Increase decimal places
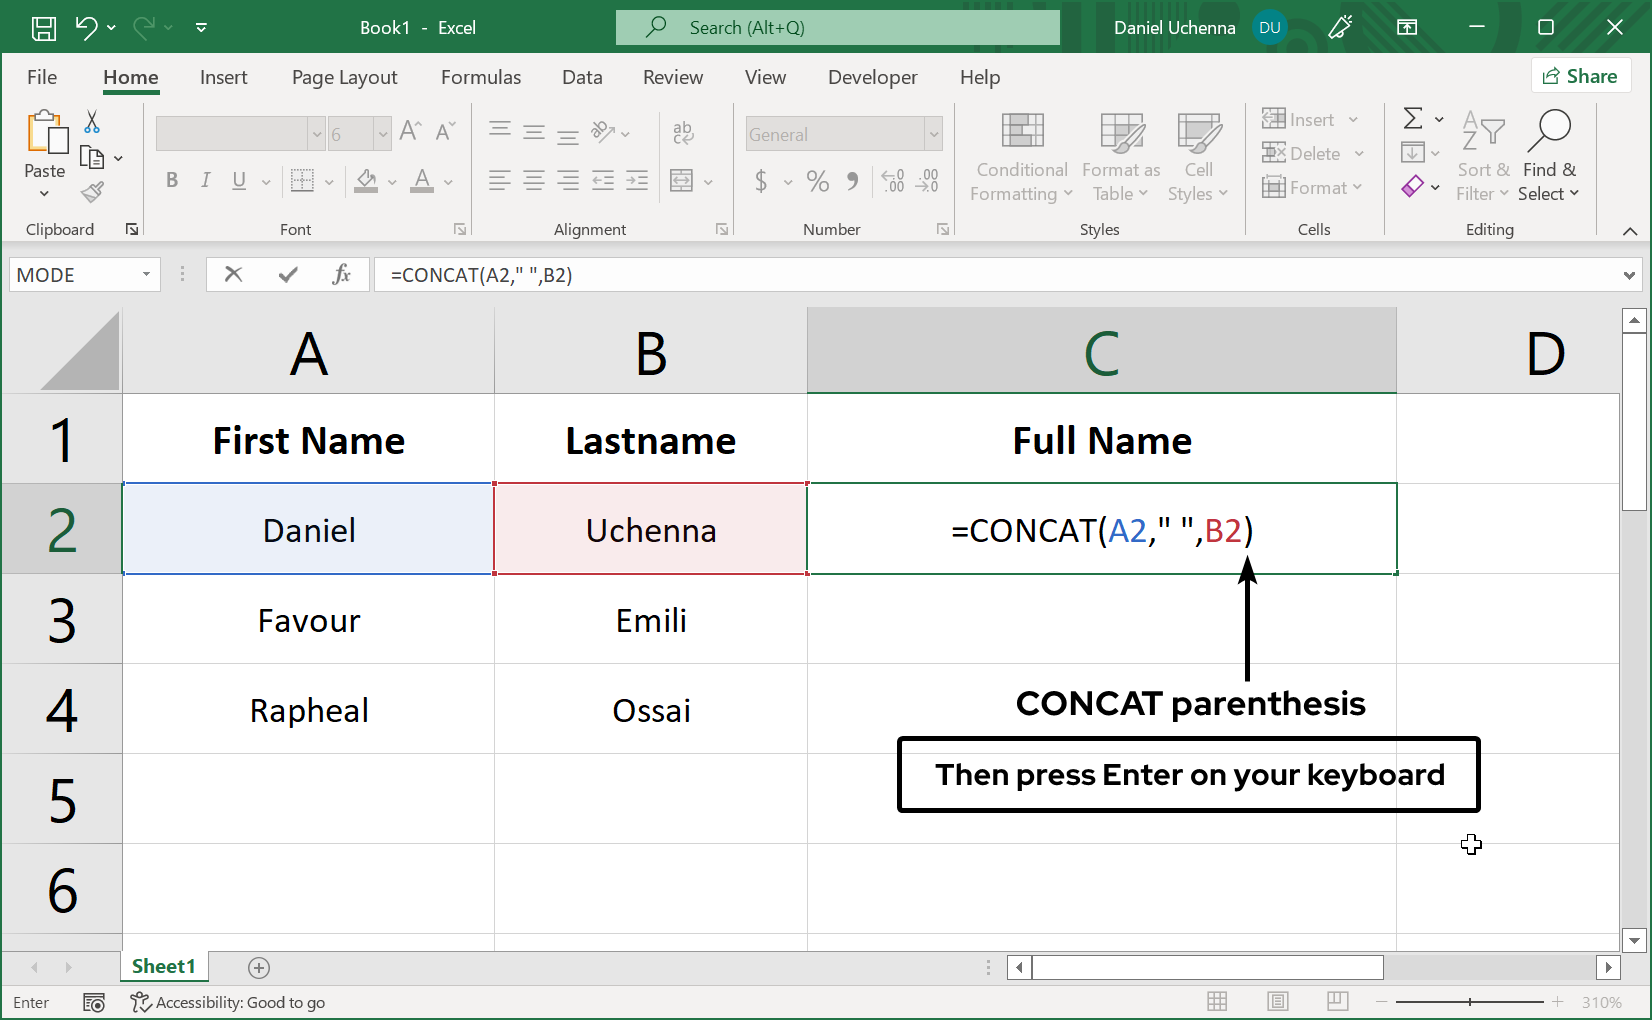This screenshot has width=1652, height=1020. tap(891, 181)
